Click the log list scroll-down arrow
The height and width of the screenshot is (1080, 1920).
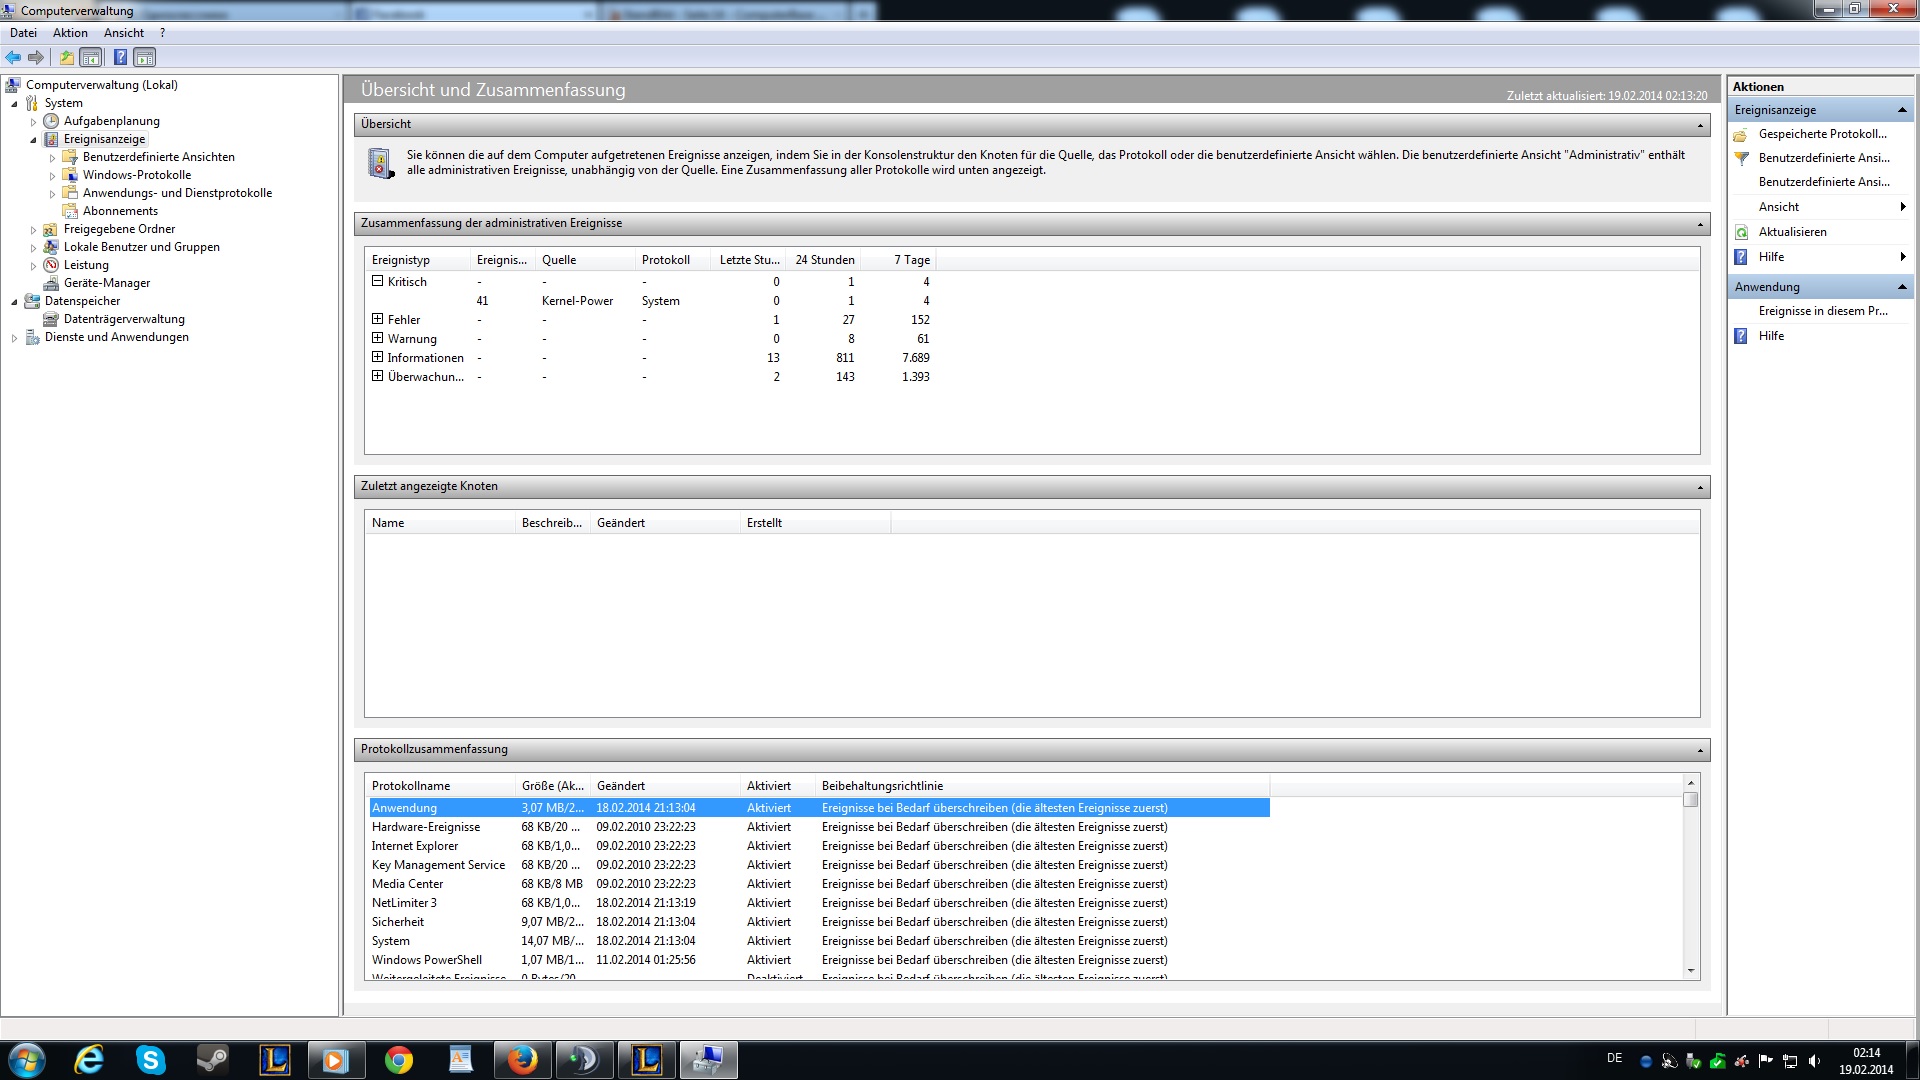pyautogui.click(x=1691, y=970)
